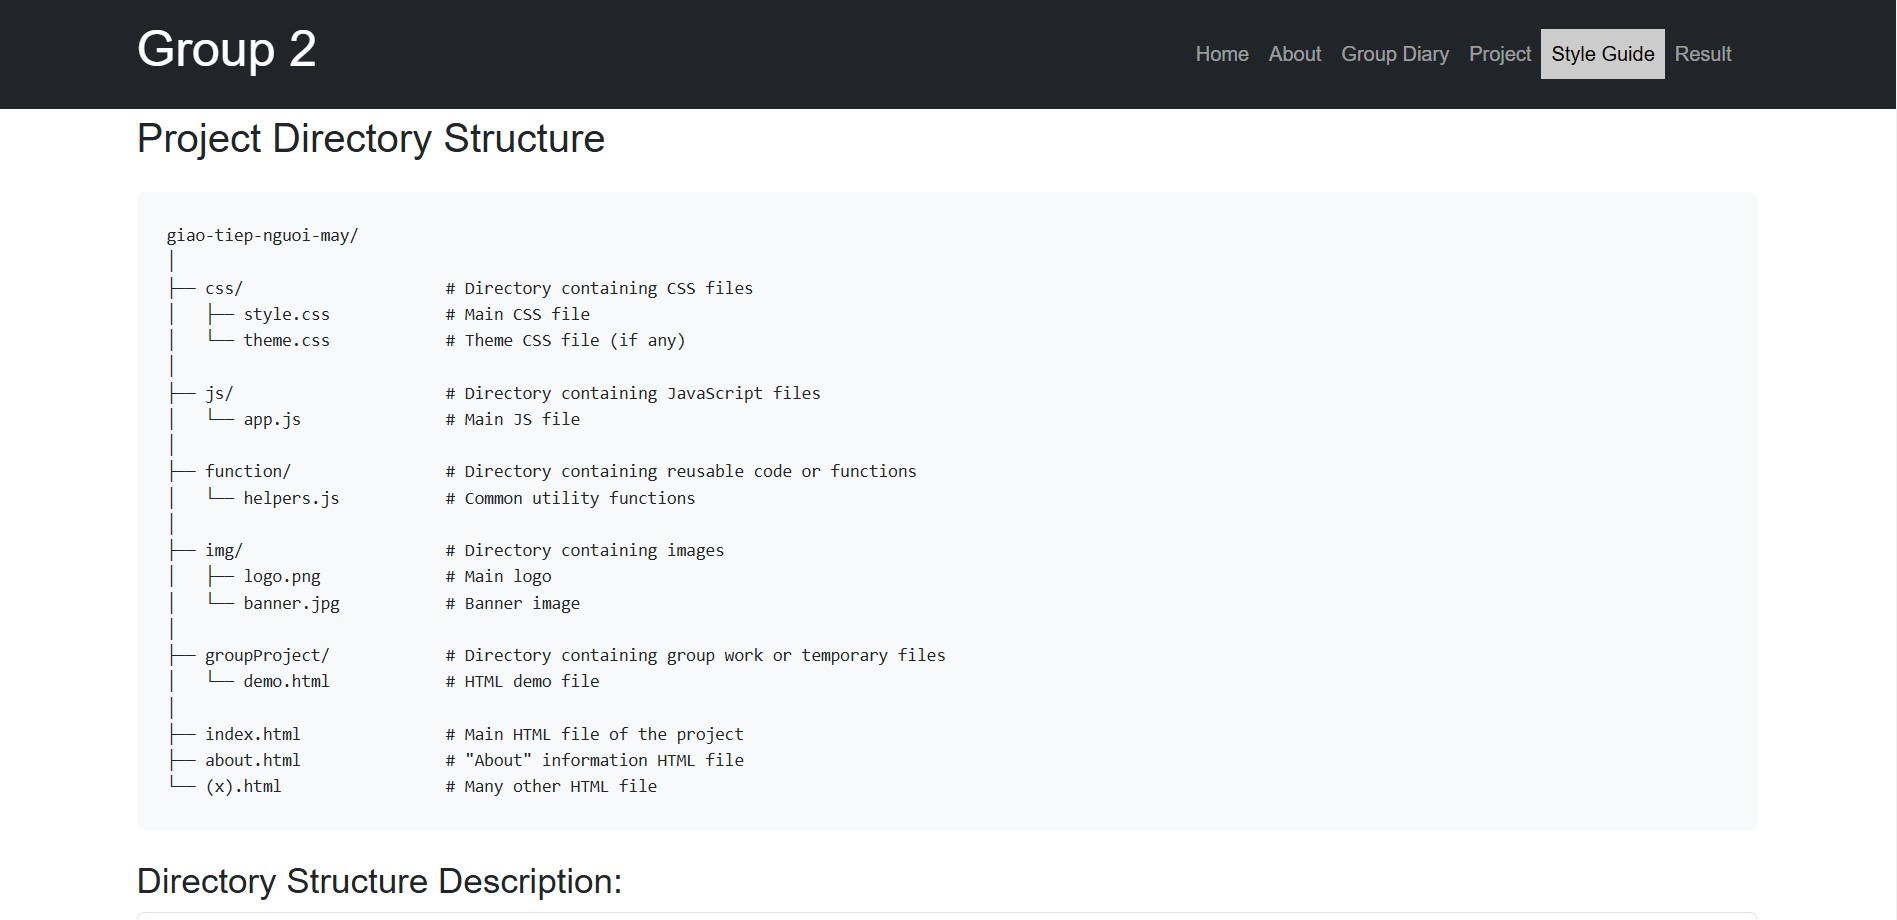The height and width of the screenshot is (920, 1897).
Task: Click the Group 2 site title
Action: pos(226,50)
